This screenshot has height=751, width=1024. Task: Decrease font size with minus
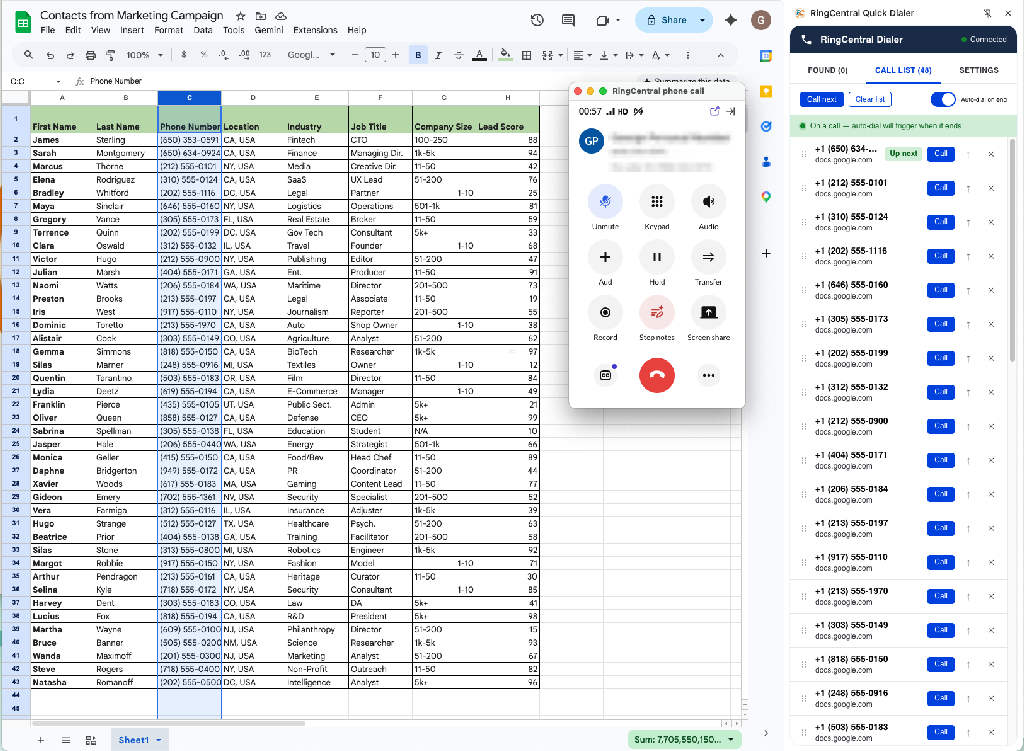coord(355,55)
